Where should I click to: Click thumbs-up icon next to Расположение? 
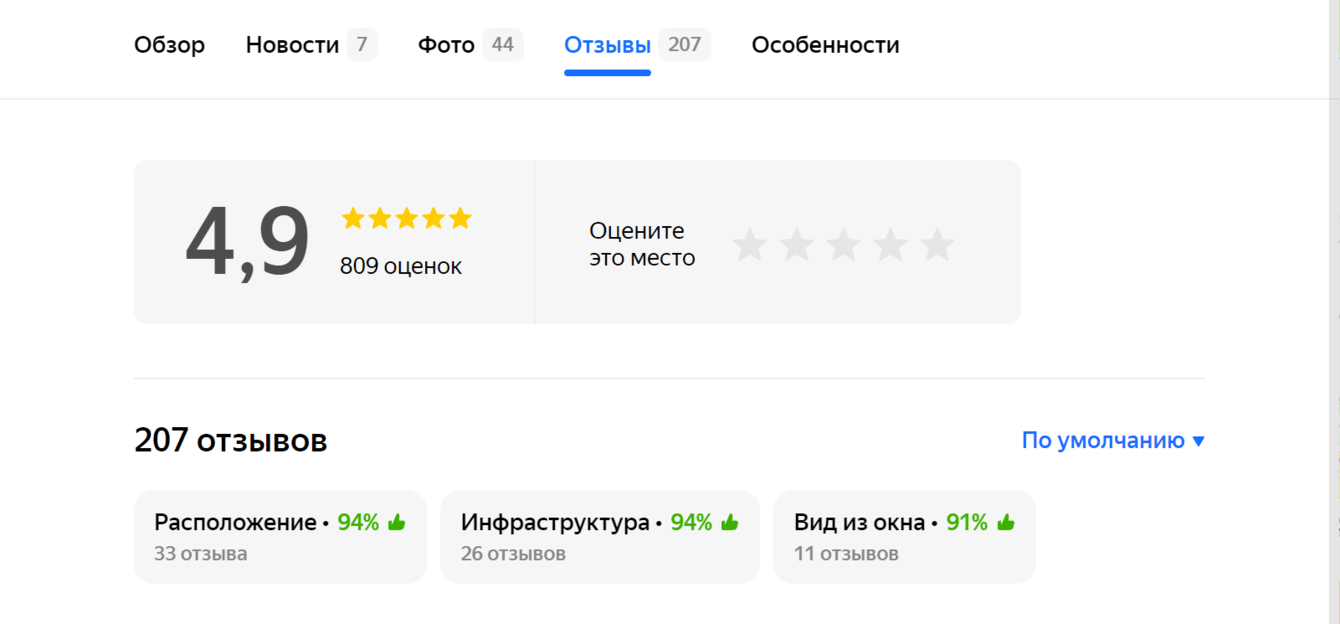tap(396, 522)
